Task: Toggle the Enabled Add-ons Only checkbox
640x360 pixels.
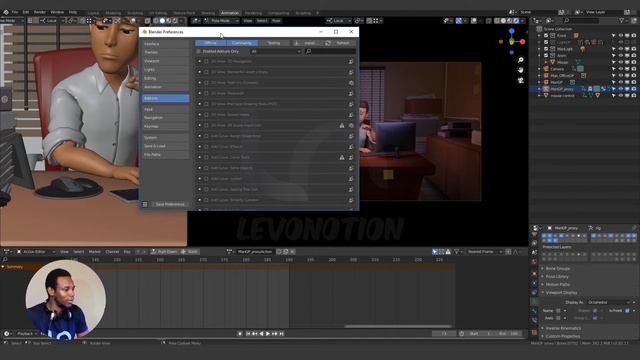Action: [x=198, y=51]
